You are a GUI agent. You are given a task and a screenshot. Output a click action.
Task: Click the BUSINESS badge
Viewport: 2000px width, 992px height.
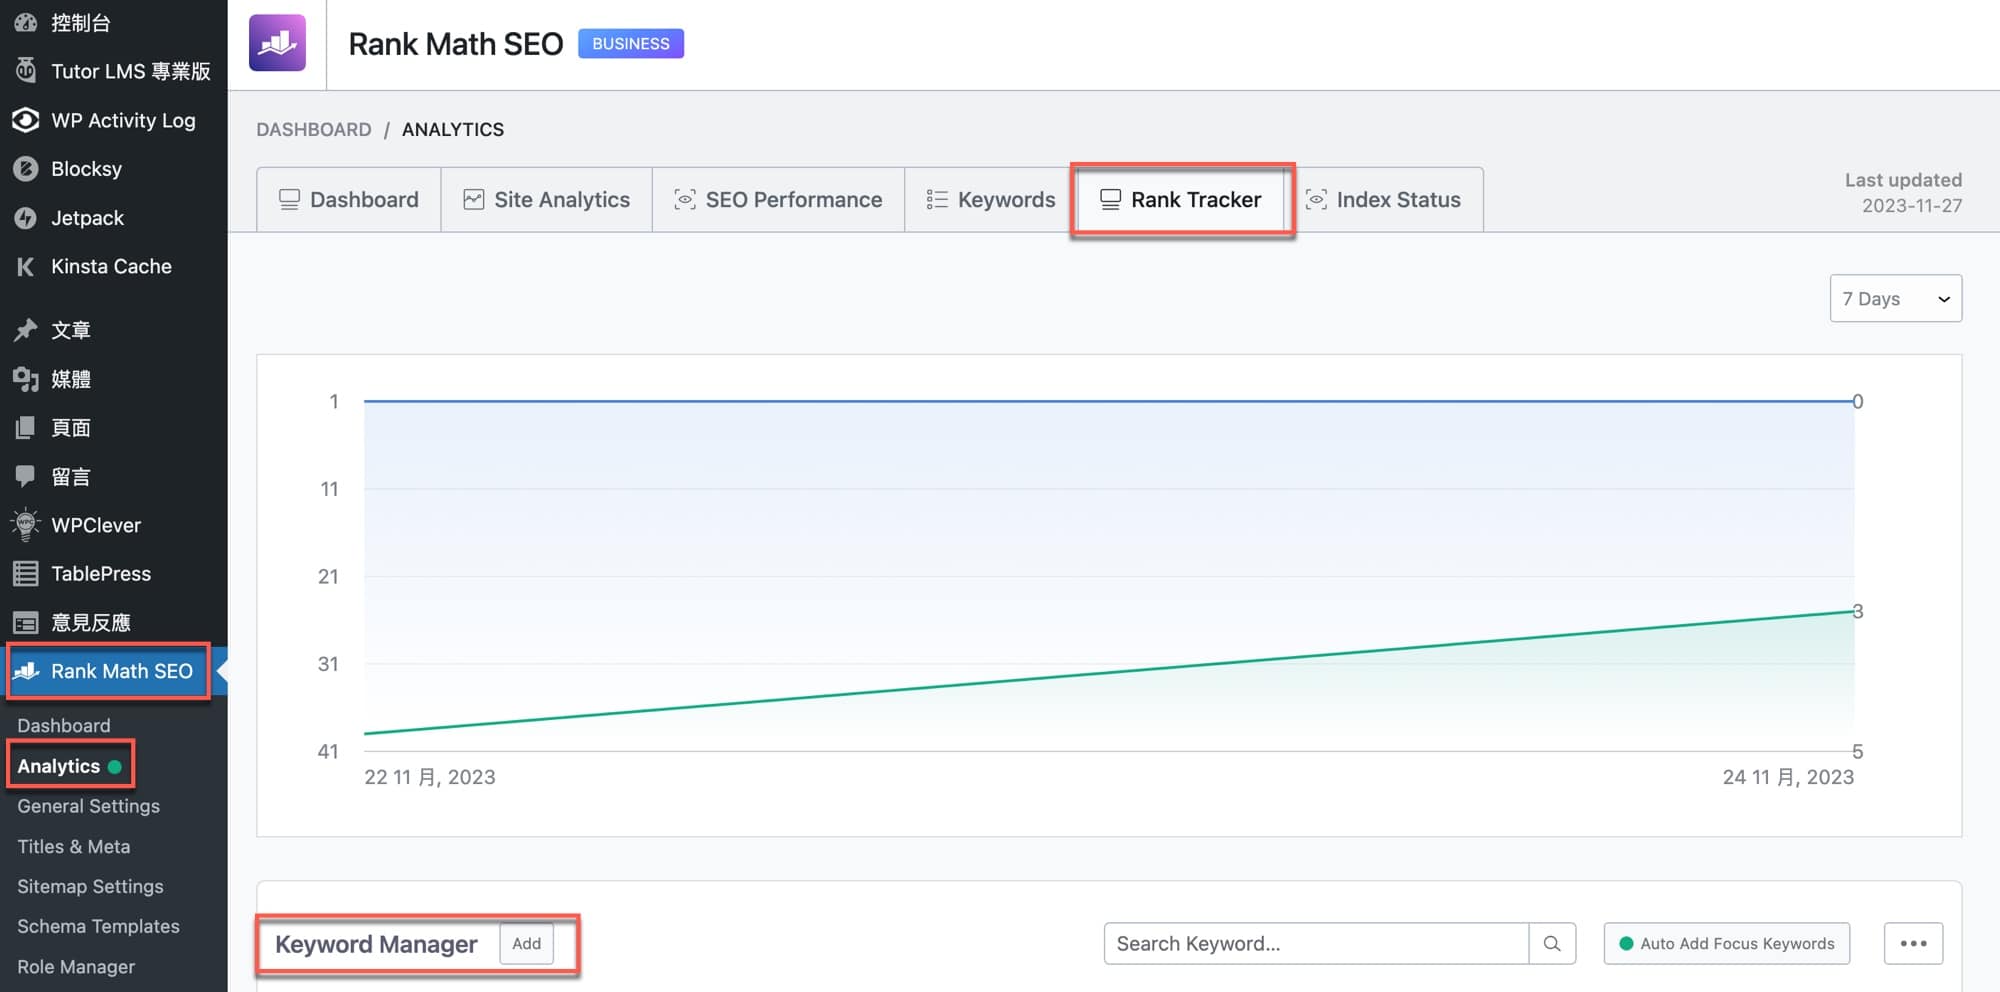[x=631, y=43]
